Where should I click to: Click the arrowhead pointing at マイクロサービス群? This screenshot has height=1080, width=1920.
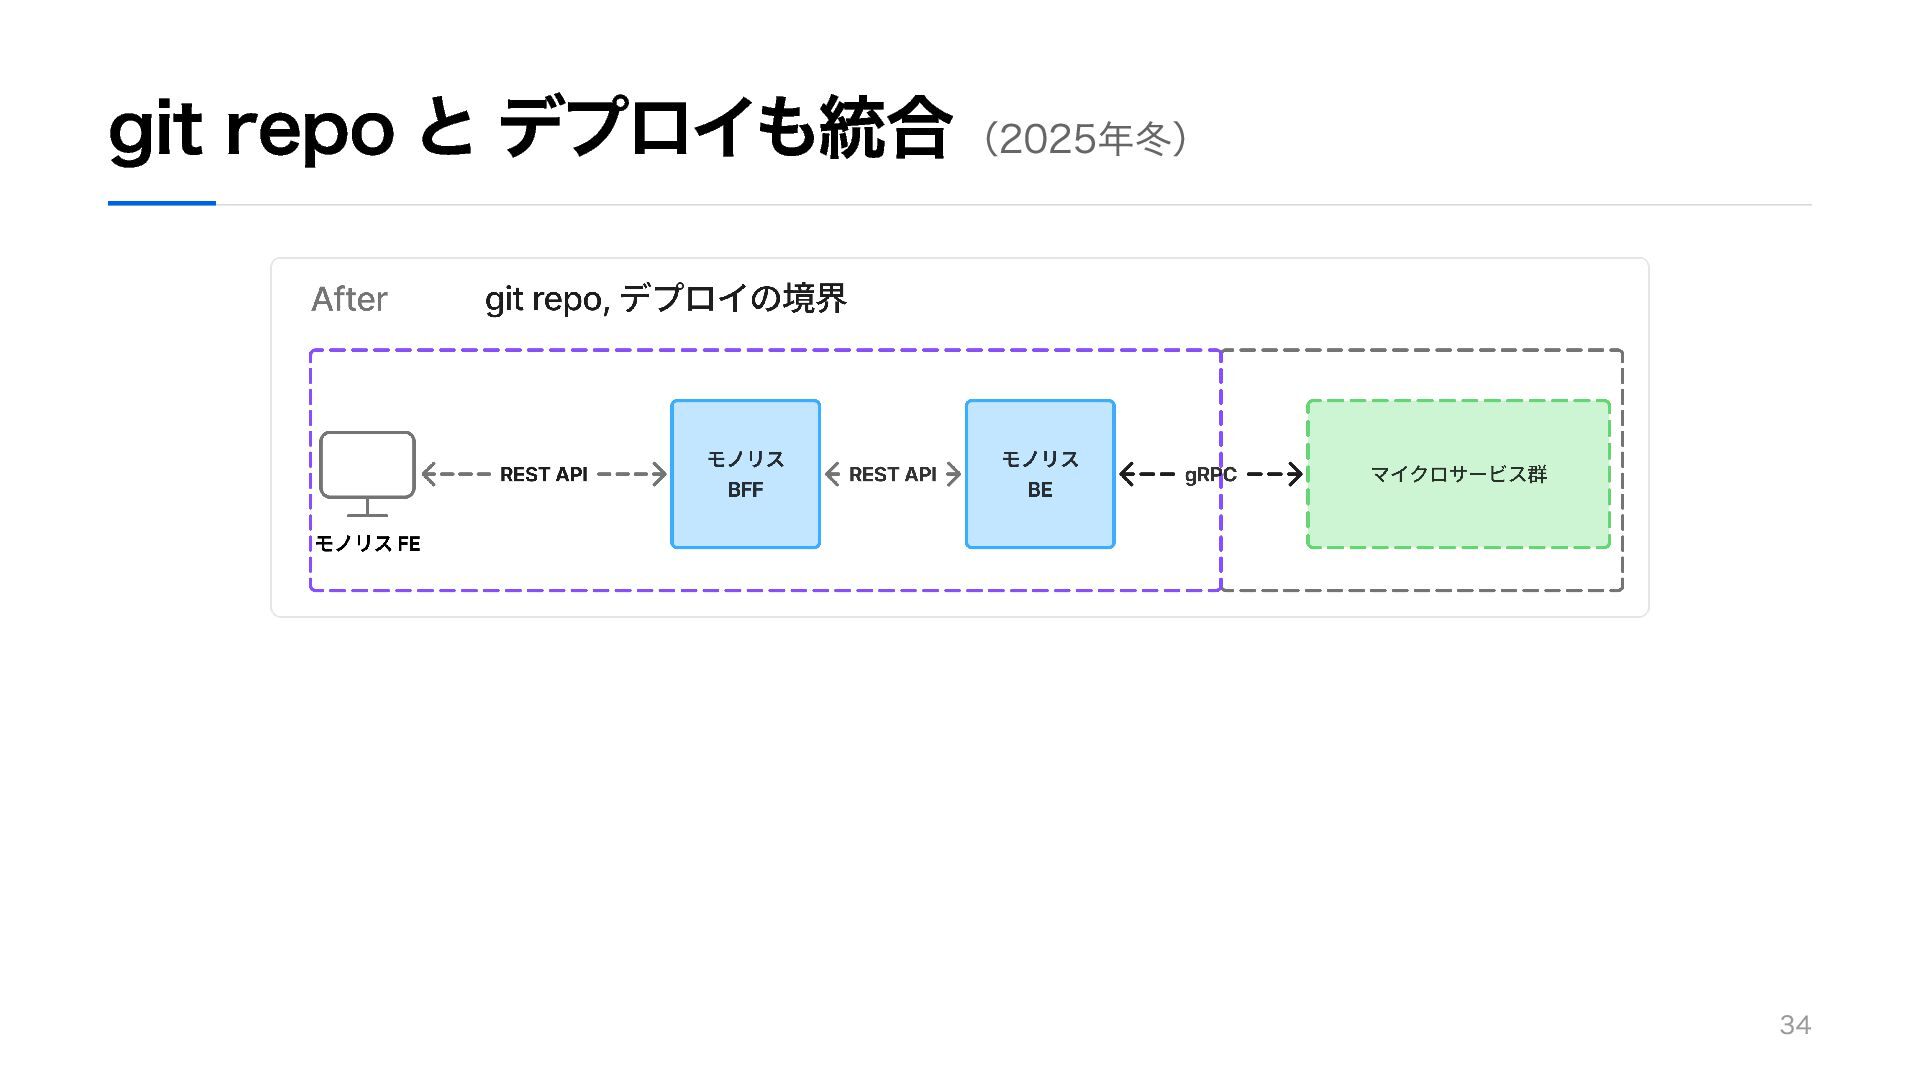[1295, 474]
